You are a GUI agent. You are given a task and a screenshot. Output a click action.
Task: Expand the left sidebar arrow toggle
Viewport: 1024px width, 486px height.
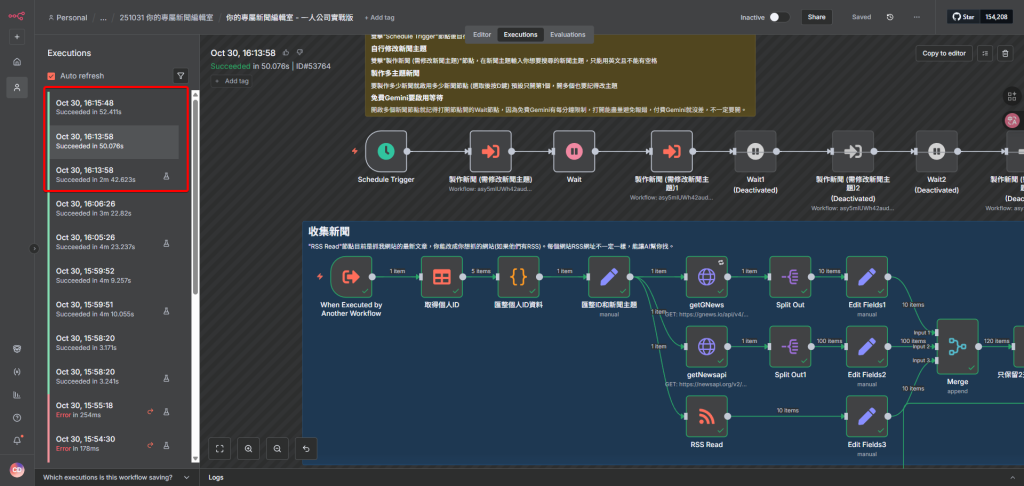[x=35, y=248]
